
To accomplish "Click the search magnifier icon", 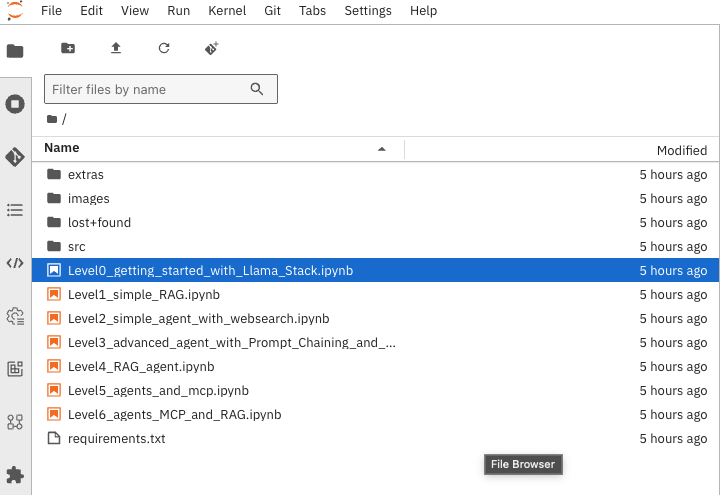I will (x=257, y=89).
